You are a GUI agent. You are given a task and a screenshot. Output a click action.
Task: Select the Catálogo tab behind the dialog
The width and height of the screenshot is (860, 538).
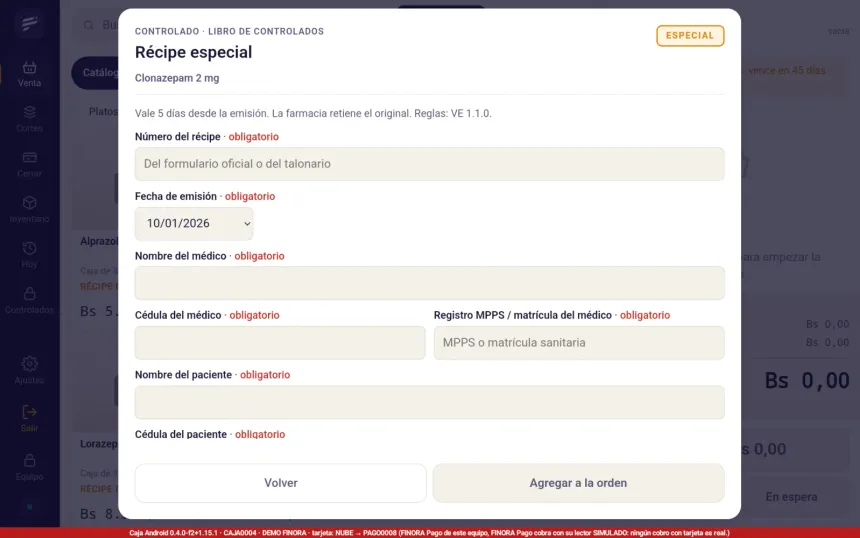[x=95, y=72]
